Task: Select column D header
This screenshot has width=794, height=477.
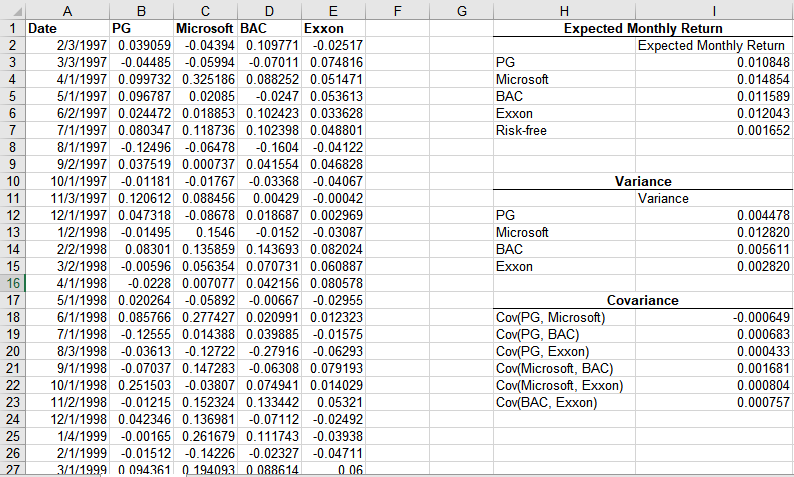Action: [x=269, y=11]
